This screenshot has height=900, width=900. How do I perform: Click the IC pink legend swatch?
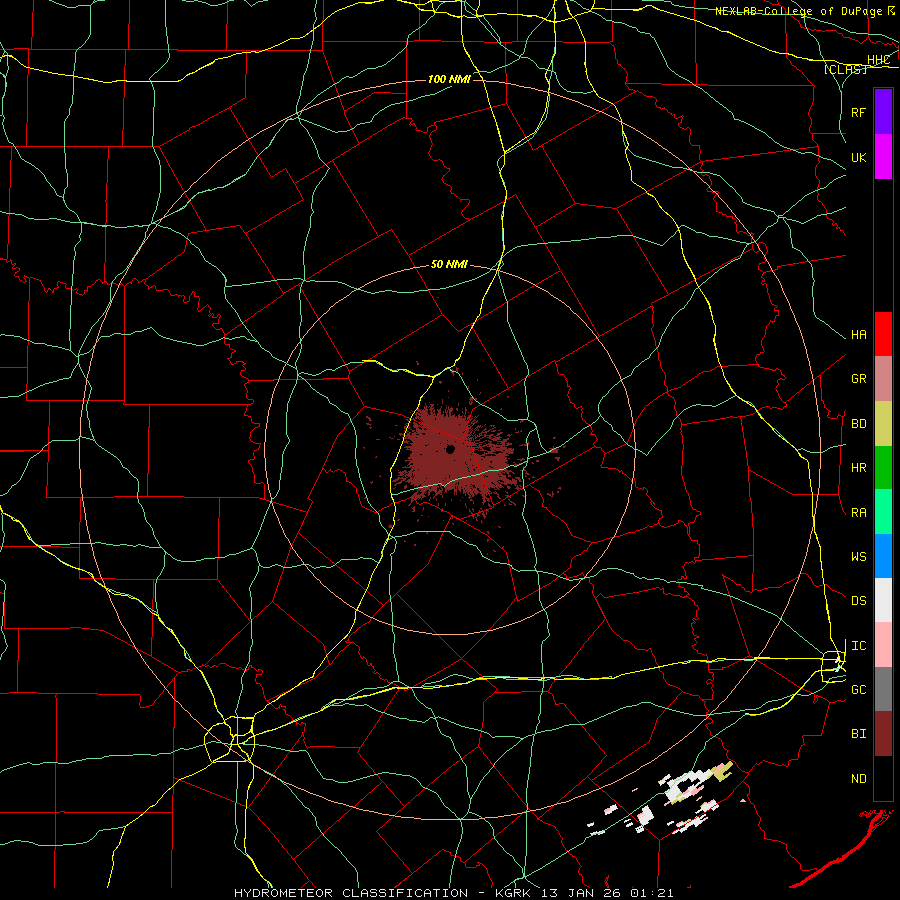[x=883, y=645]
